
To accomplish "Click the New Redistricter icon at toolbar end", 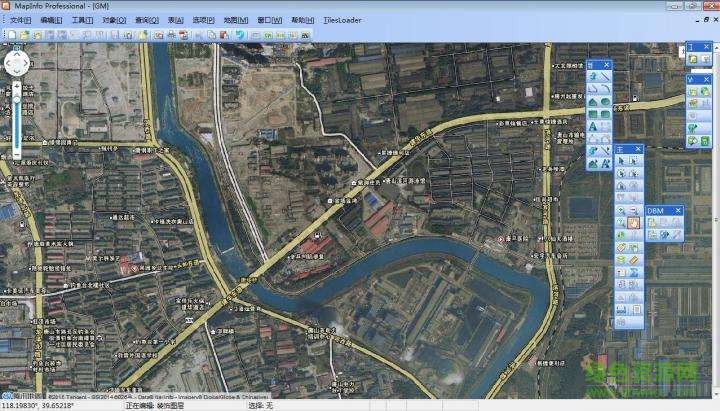I will [x=305, y=35].
